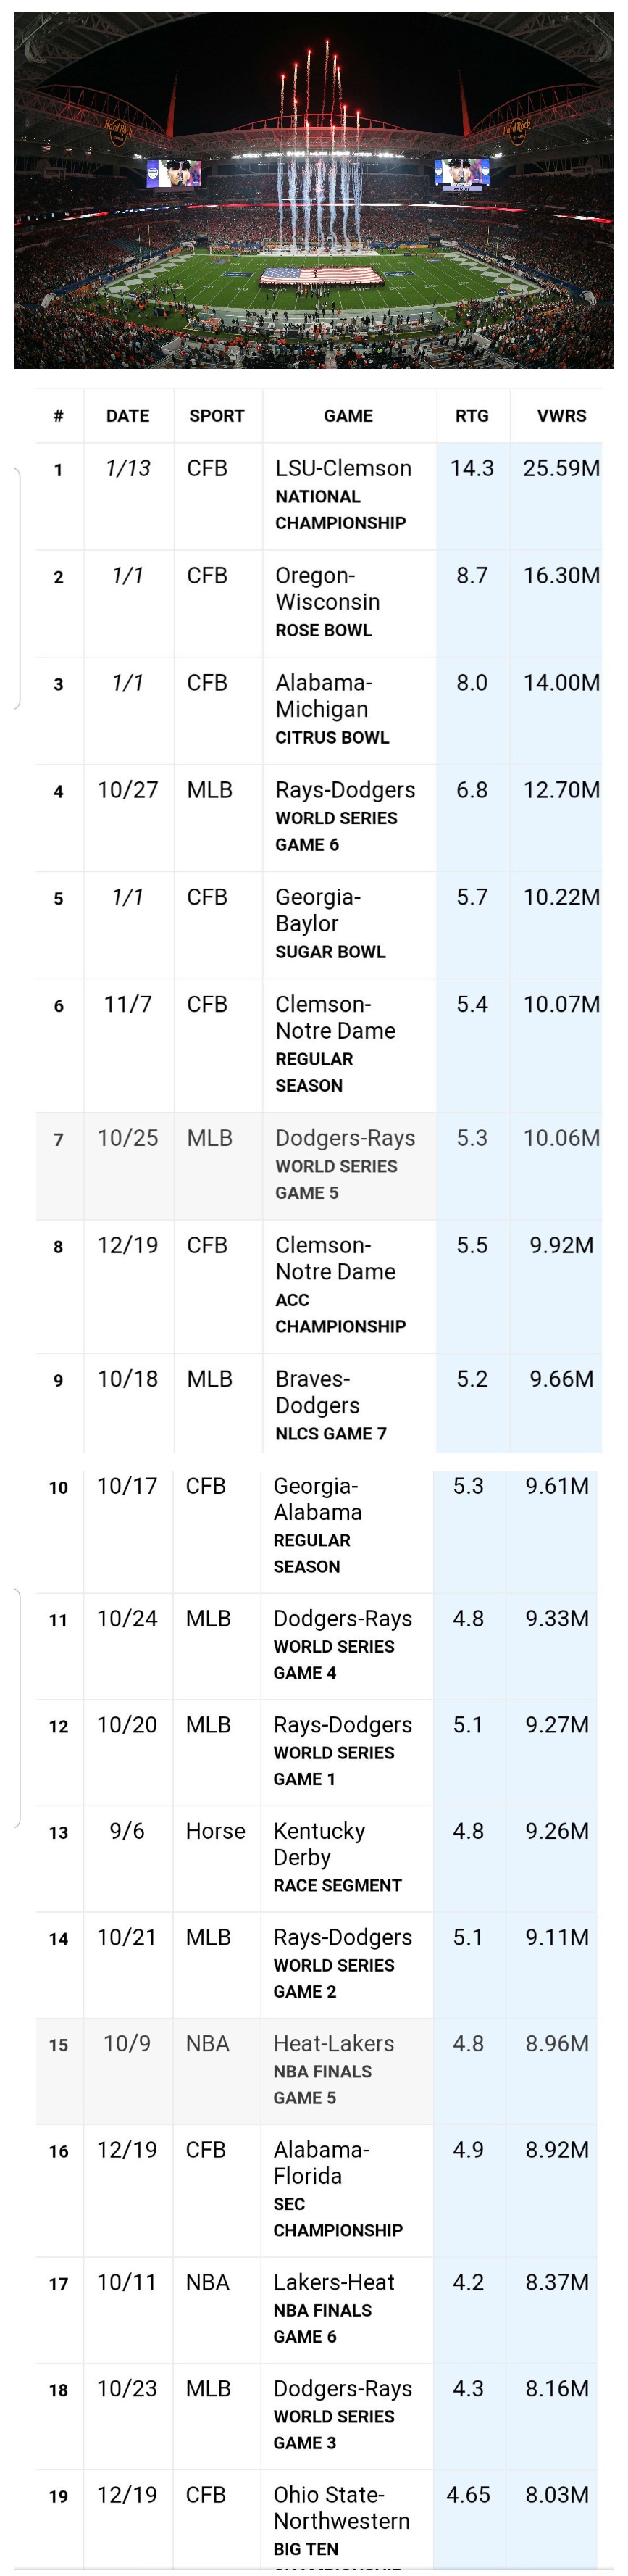Select the LSU-Clemson National Championship game

point(343,494)
